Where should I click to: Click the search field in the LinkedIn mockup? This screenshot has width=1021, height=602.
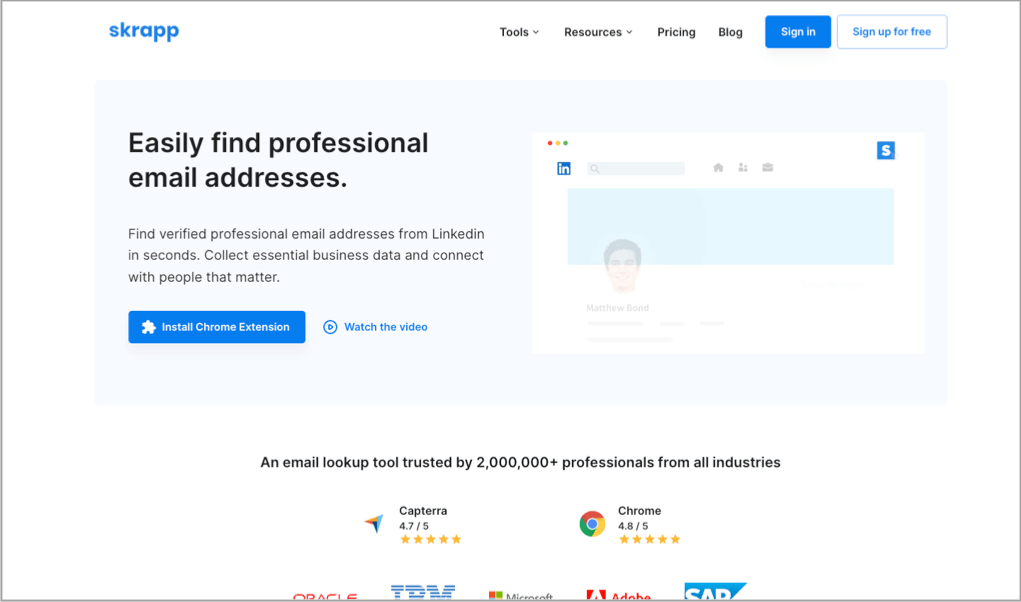click(x=636, y=169)
